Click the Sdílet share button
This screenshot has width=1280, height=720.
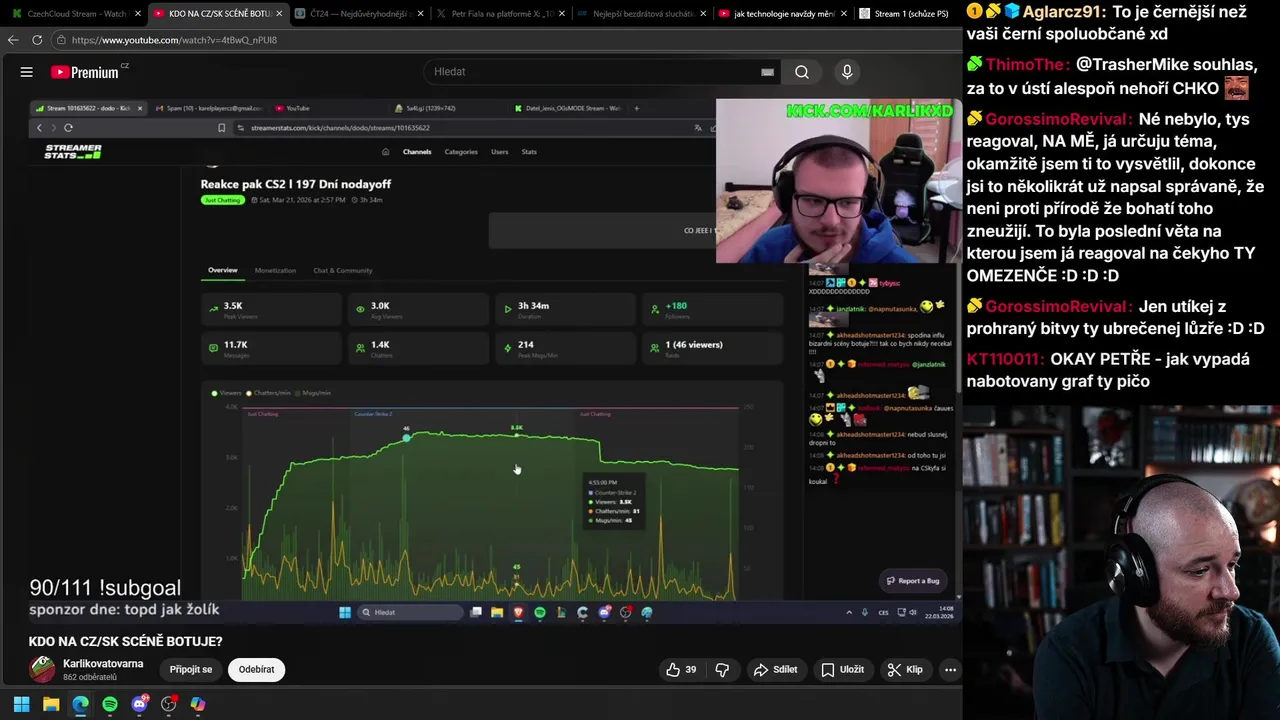coord(775,670)
